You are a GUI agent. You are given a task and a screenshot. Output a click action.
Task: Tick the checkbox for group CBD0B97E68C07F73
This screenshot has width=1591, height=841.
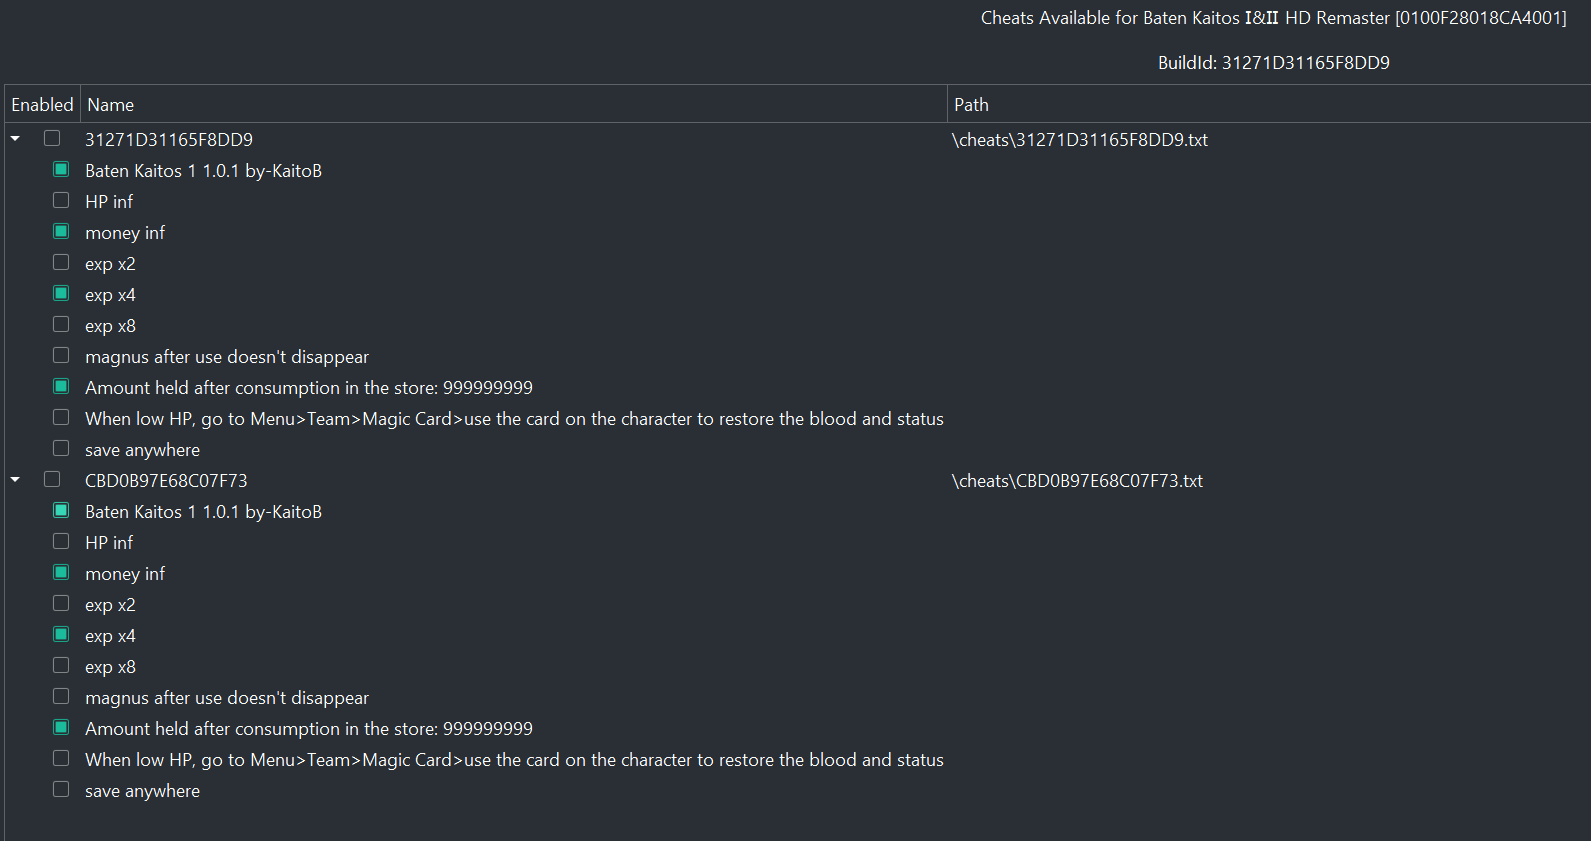52,480
